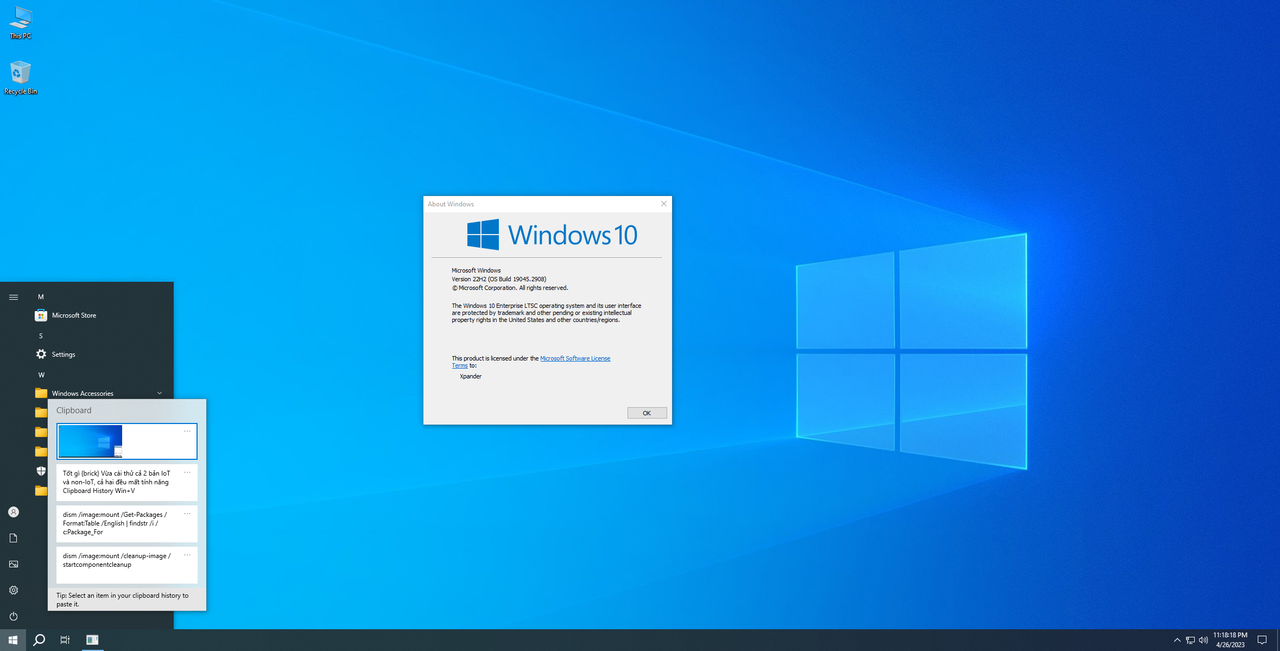Image resolution: width=1280 pixels, height=651 pixels.
Task: Open options for 'Tốt gì' clipboard entry
Action: [187, 472]
